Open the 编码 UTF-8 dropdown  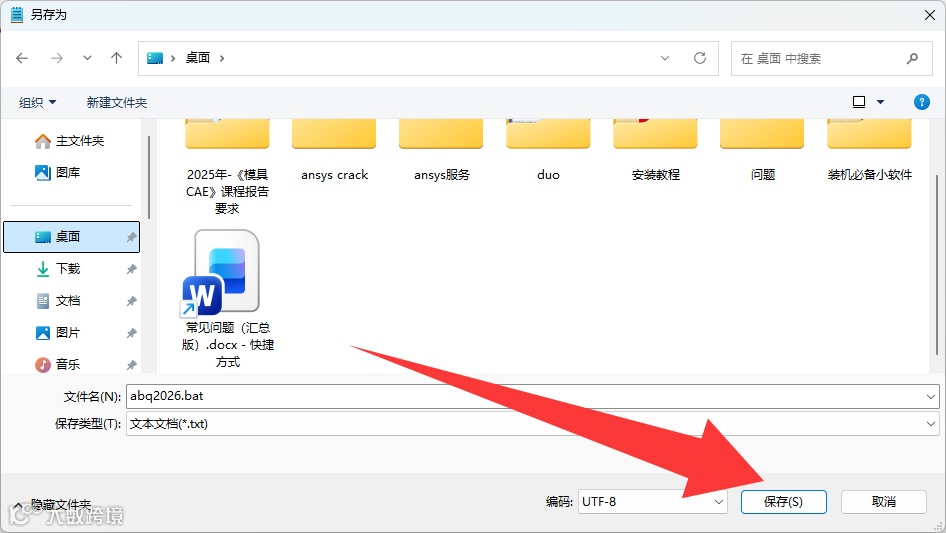click(652, 502)
